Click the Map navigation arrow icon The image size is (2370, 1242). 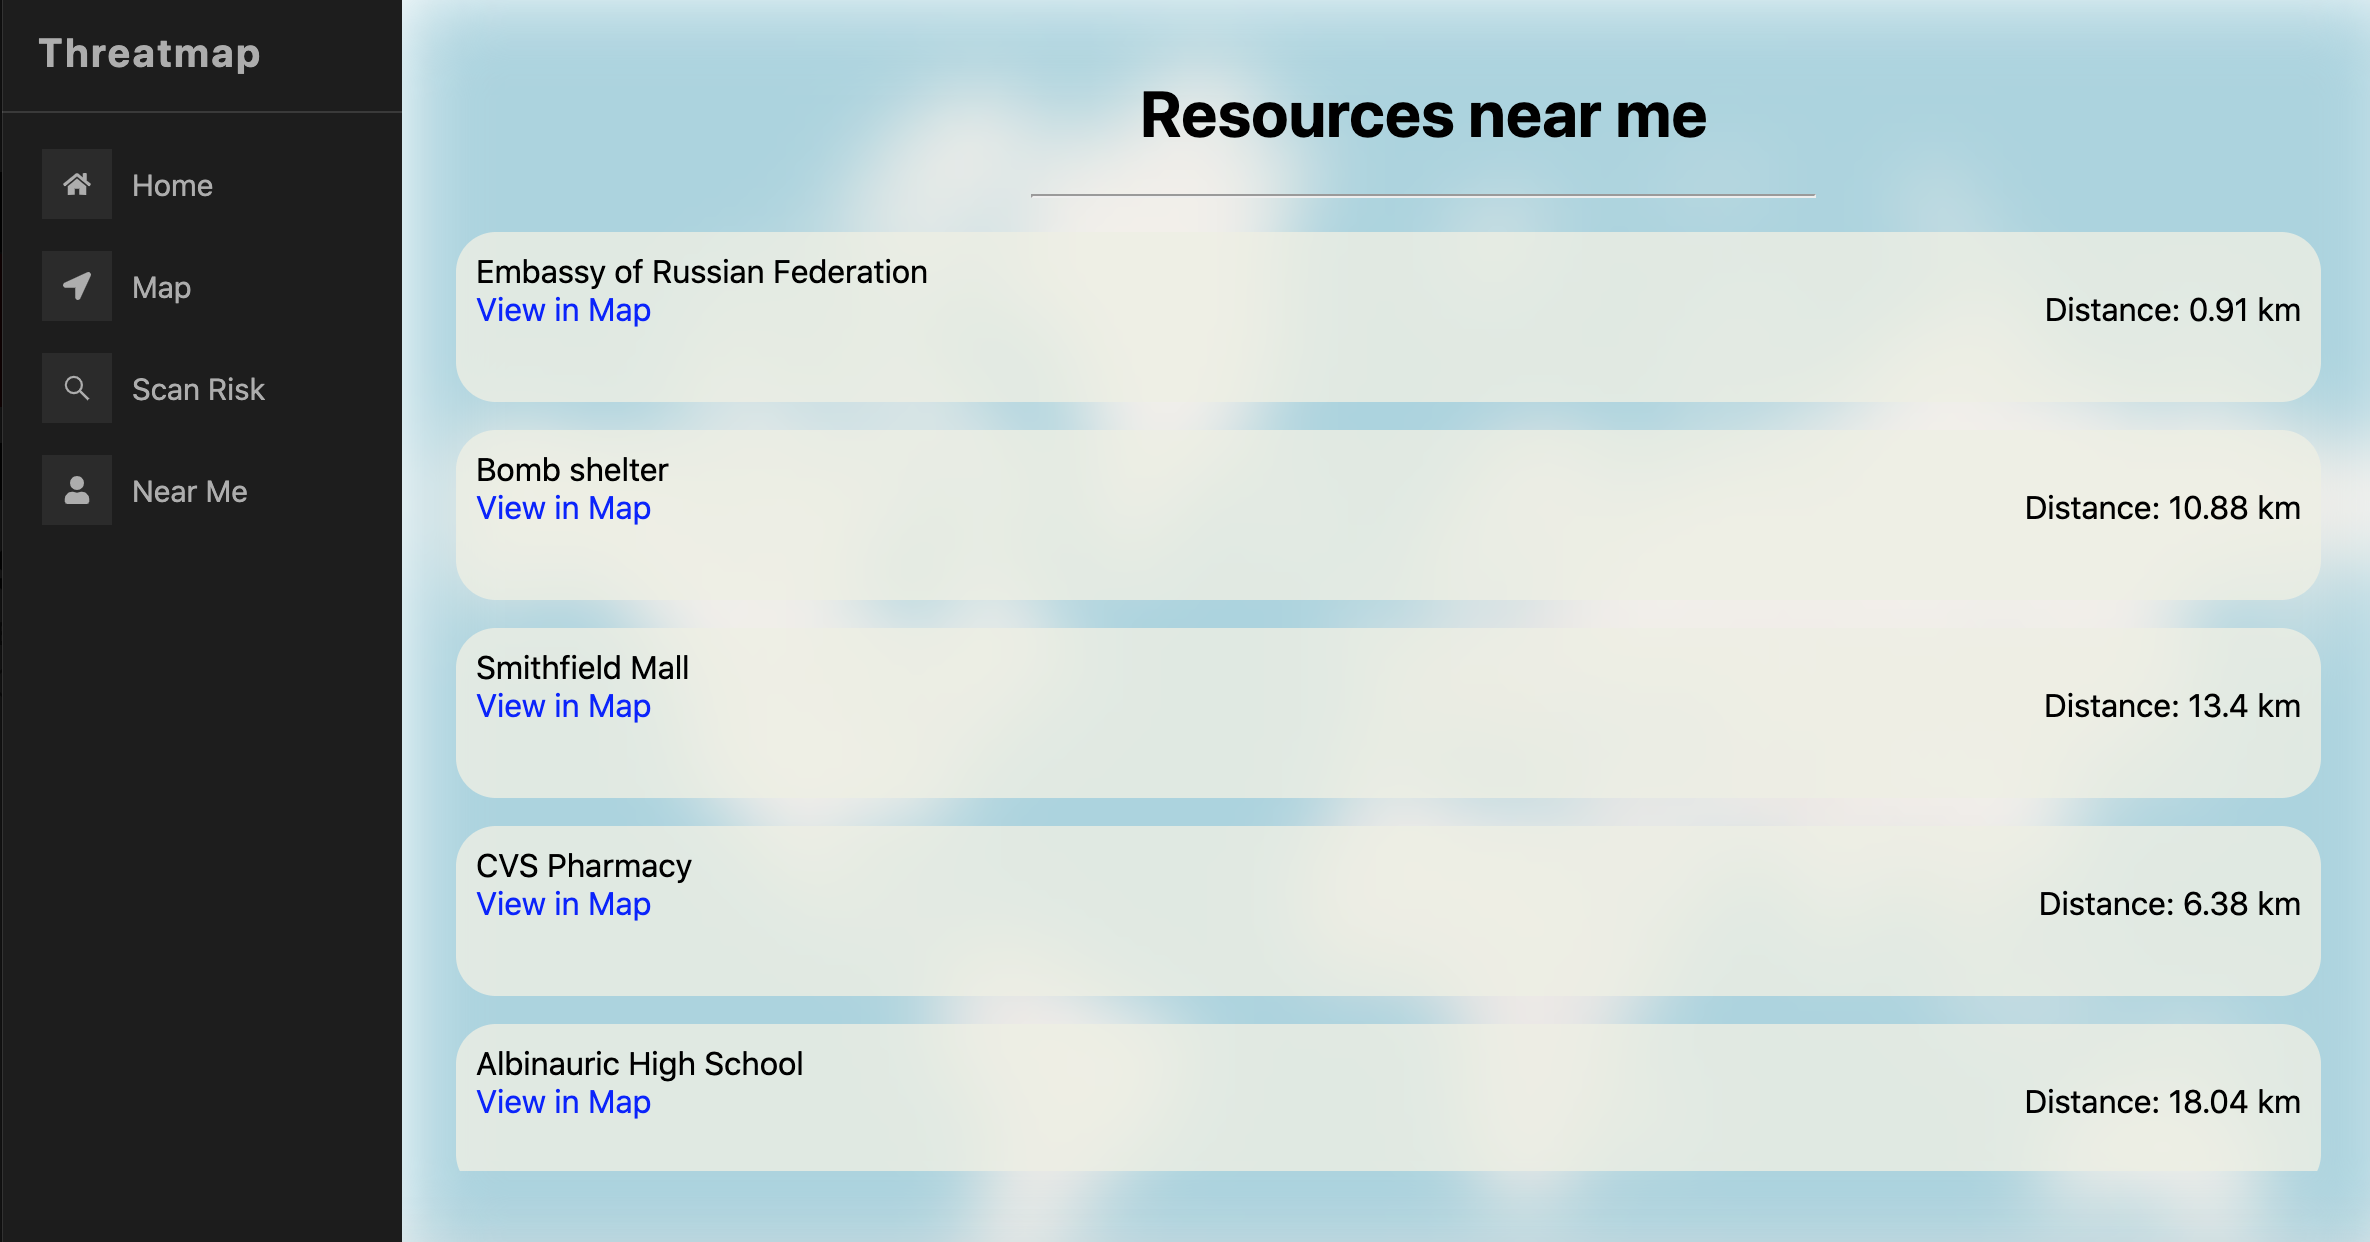pyautogui.click(x=77, y=287)
